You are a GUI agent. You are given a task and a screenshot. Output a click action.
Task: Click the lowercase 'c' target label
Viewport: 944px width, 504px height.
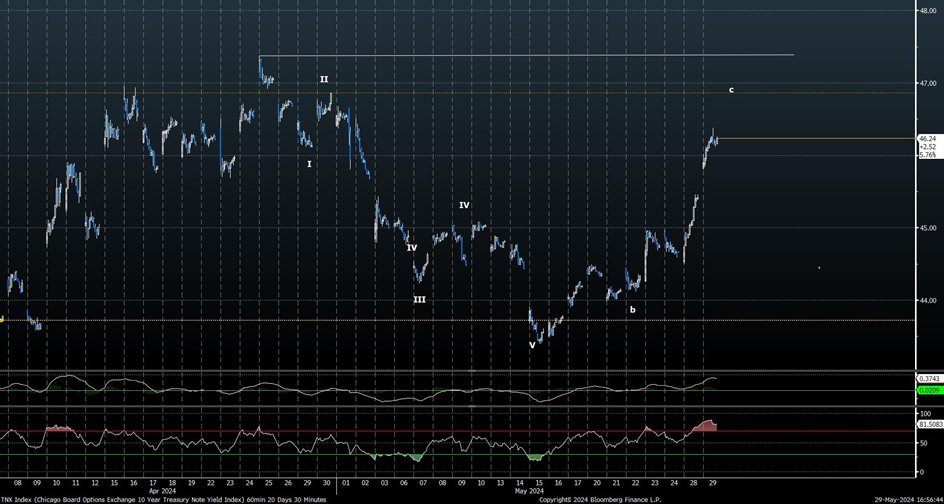731,90
